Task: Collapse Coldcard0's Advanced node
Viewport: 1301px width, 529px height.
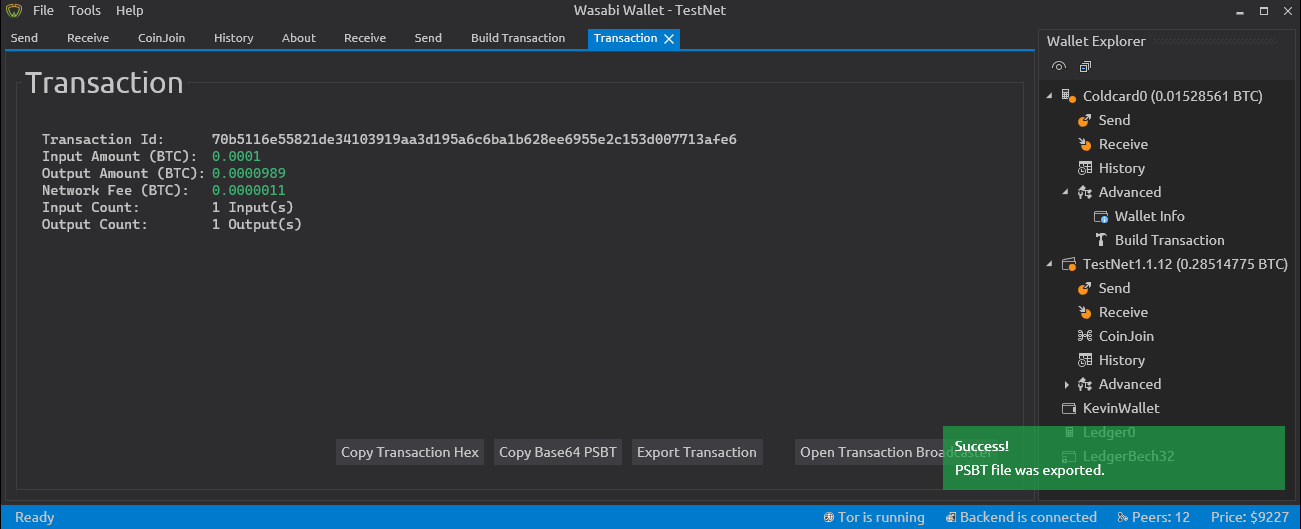Action: 1066,193
